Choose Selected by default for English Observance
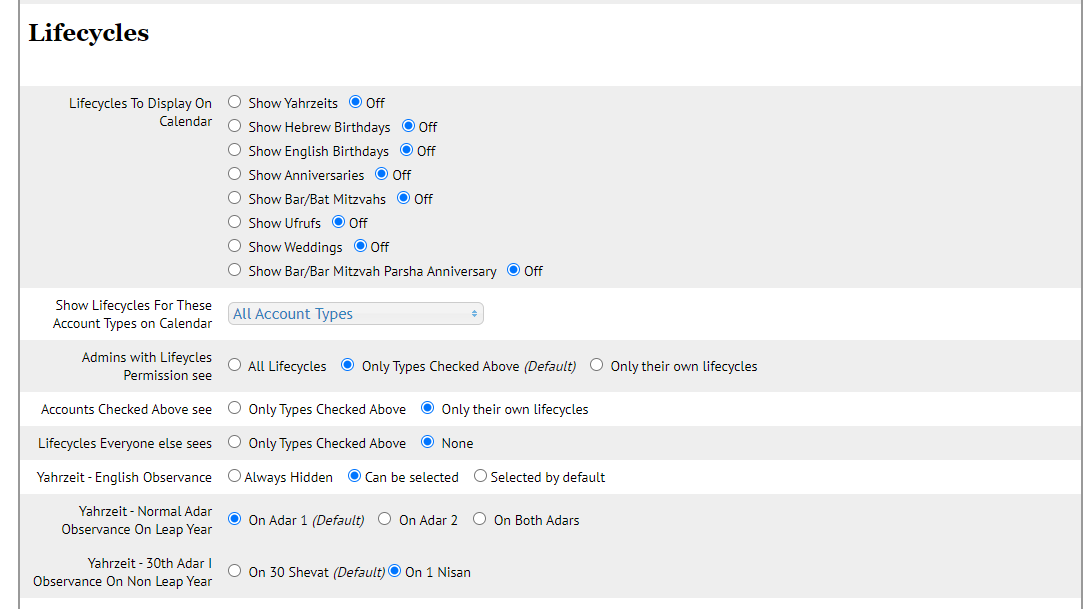Image resolution: width=1089 pixels, height=609 pixels. tap(481, 477)
